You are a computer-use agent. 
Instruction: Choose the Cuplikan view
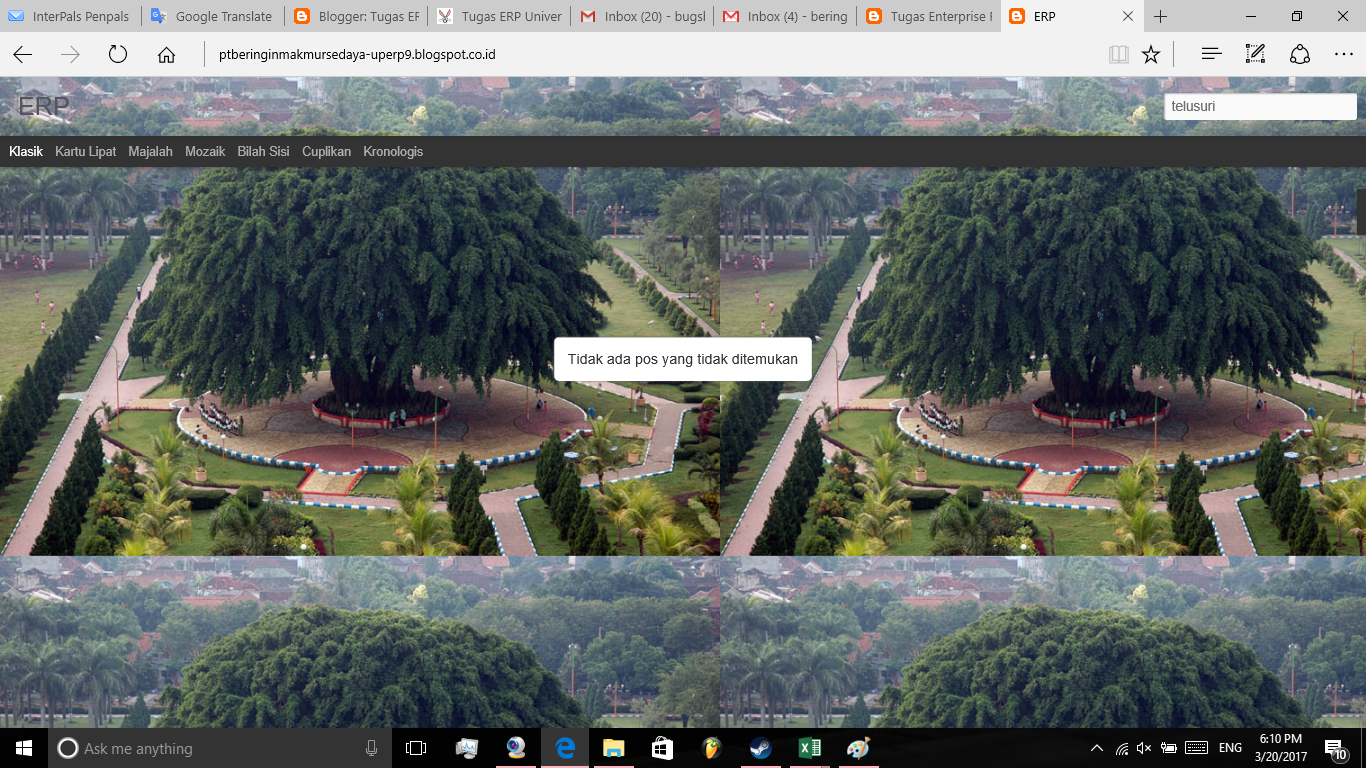[x=326, y=152]
